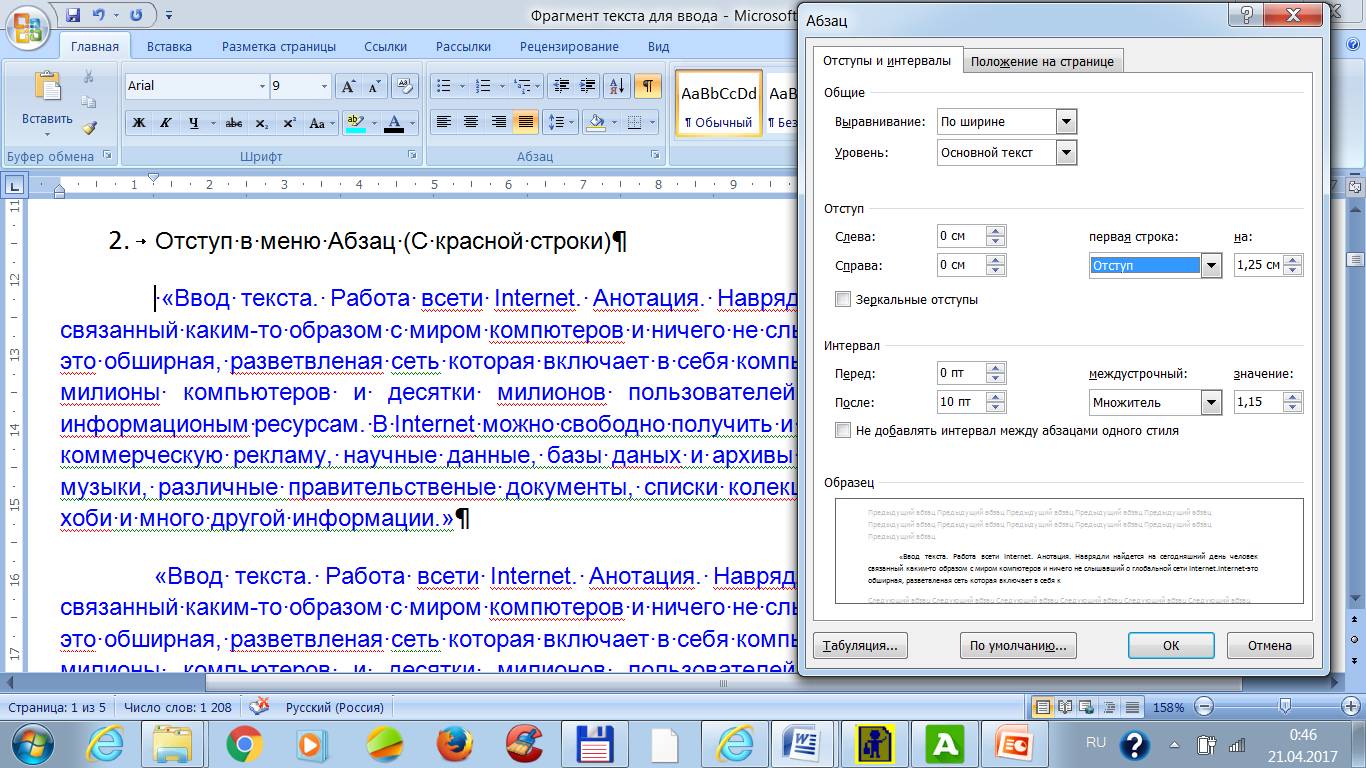Click the Save icon in quick access toolbar
The width and height of the screenshot is (1366, 768).
(72, 15)
